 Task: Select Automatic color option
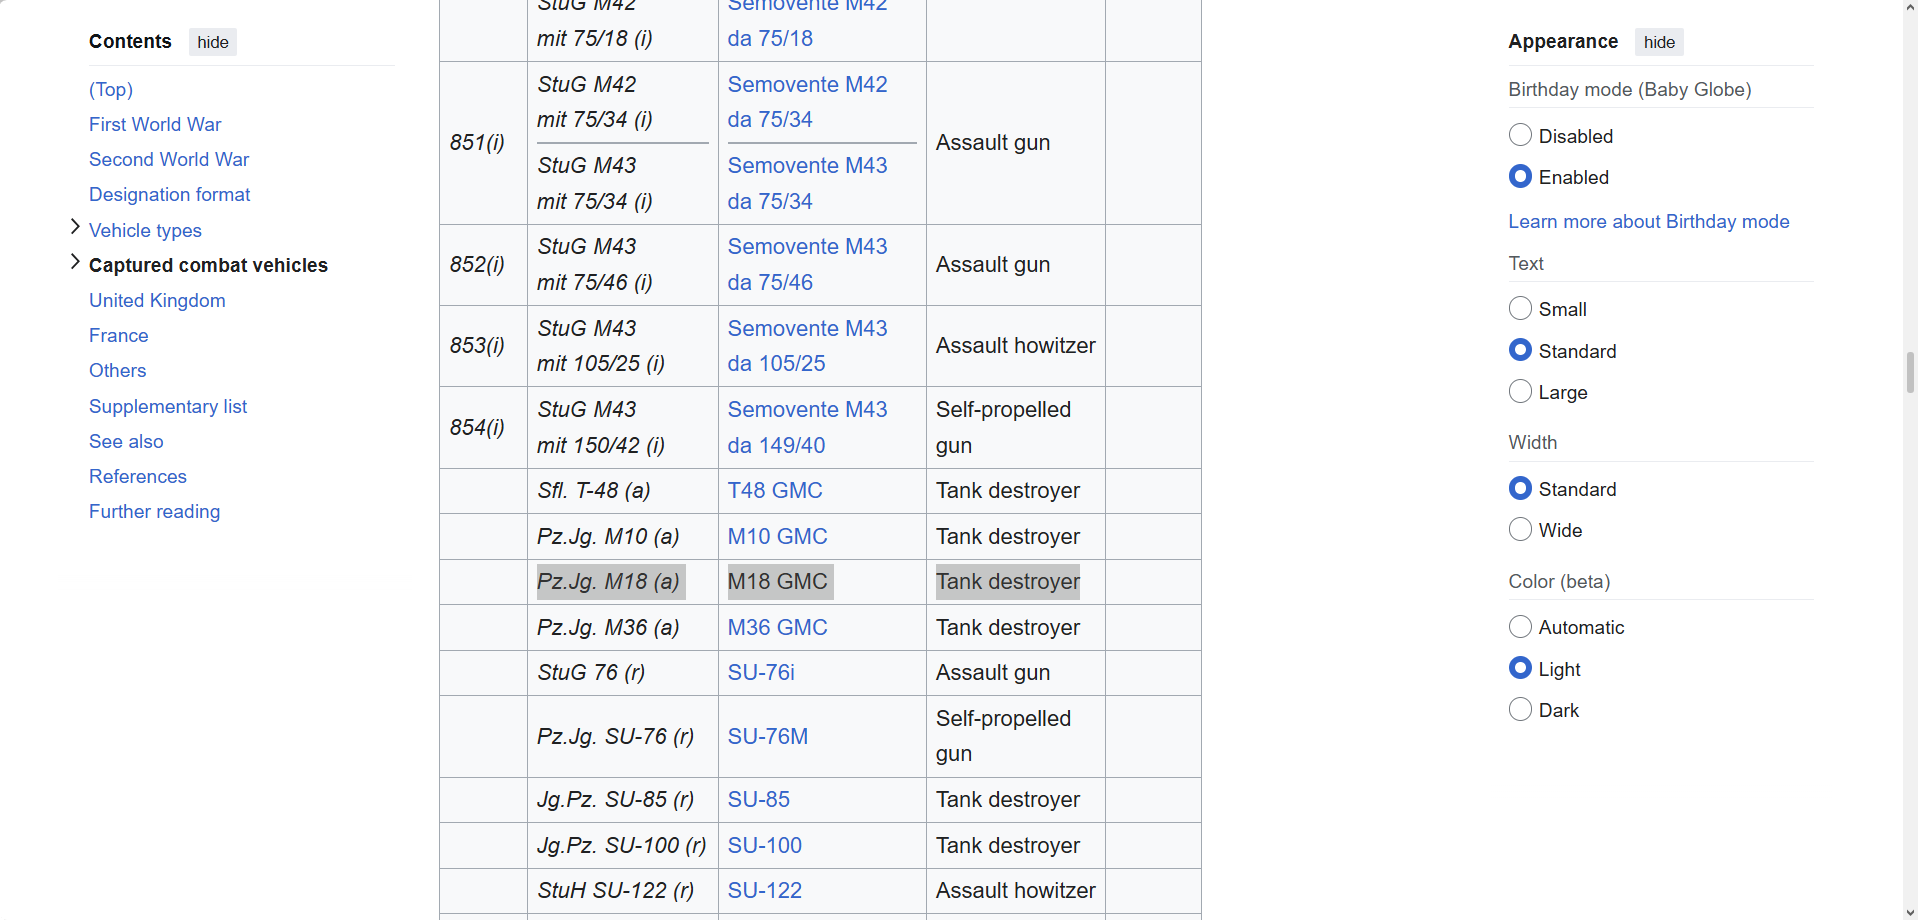pyautogui.click(x=1520, y=626)
